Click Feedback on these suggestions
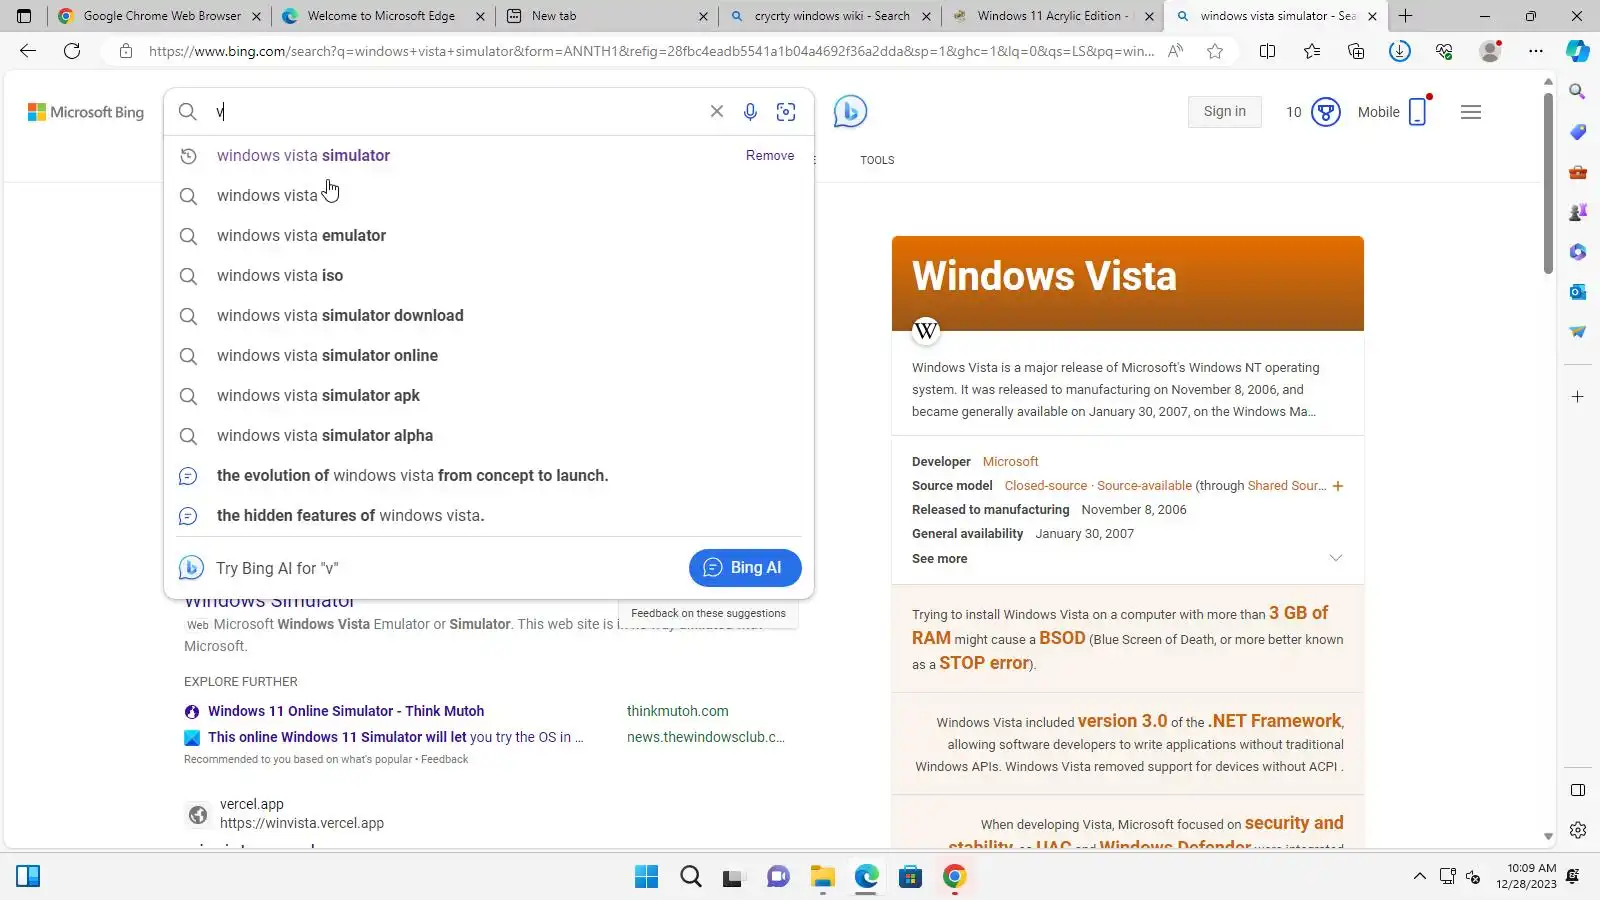Viewport: 1600px width, 900px height. tap(708, 614)
